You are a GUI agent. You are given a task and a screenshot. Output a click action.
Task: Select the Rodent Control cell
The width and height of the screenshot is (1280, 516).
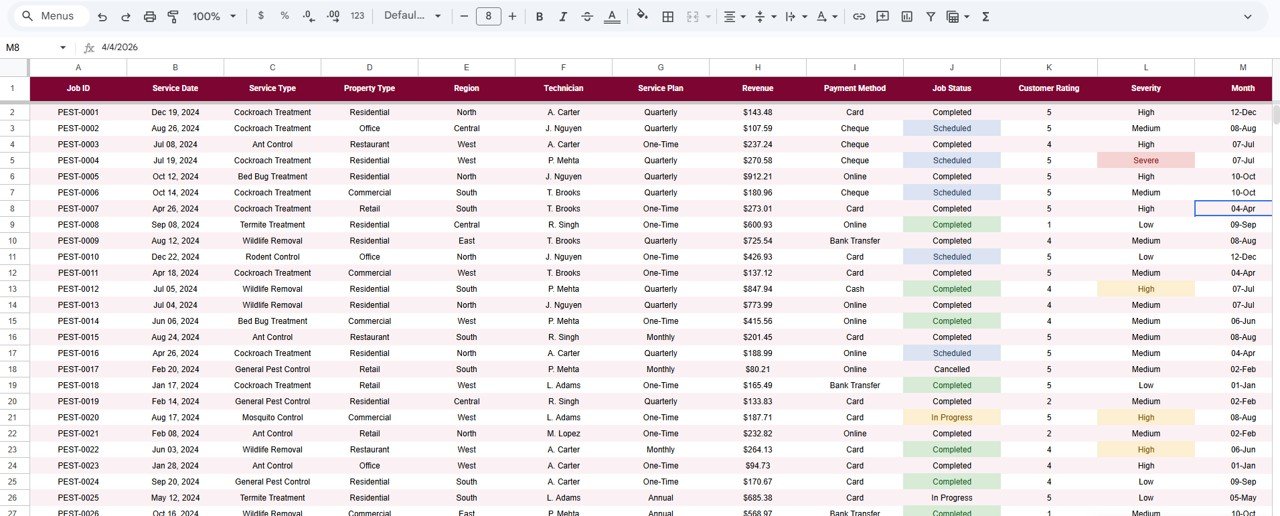point(272,257)
